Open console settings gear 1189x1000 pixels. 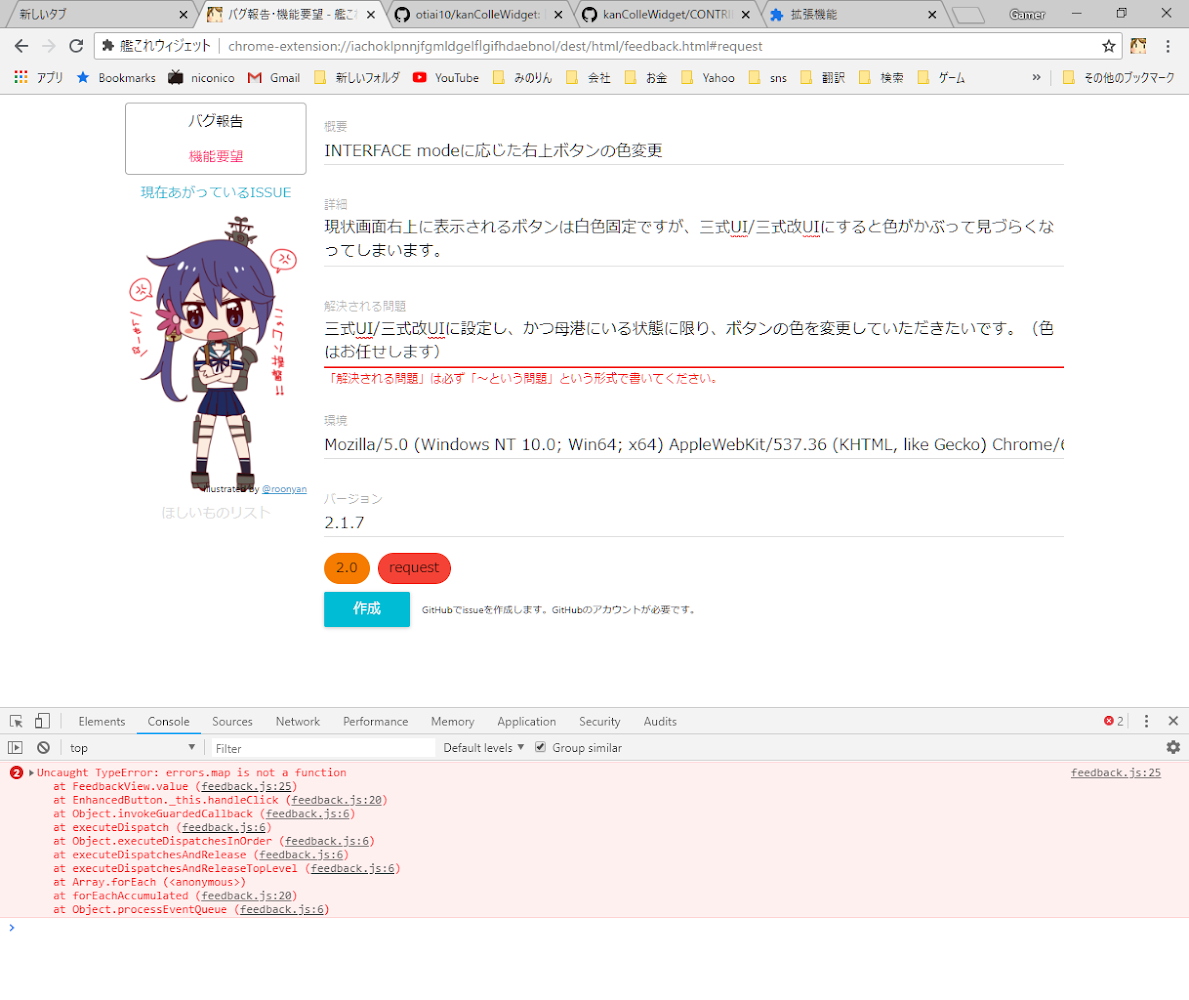click(x=1173, y=748)
